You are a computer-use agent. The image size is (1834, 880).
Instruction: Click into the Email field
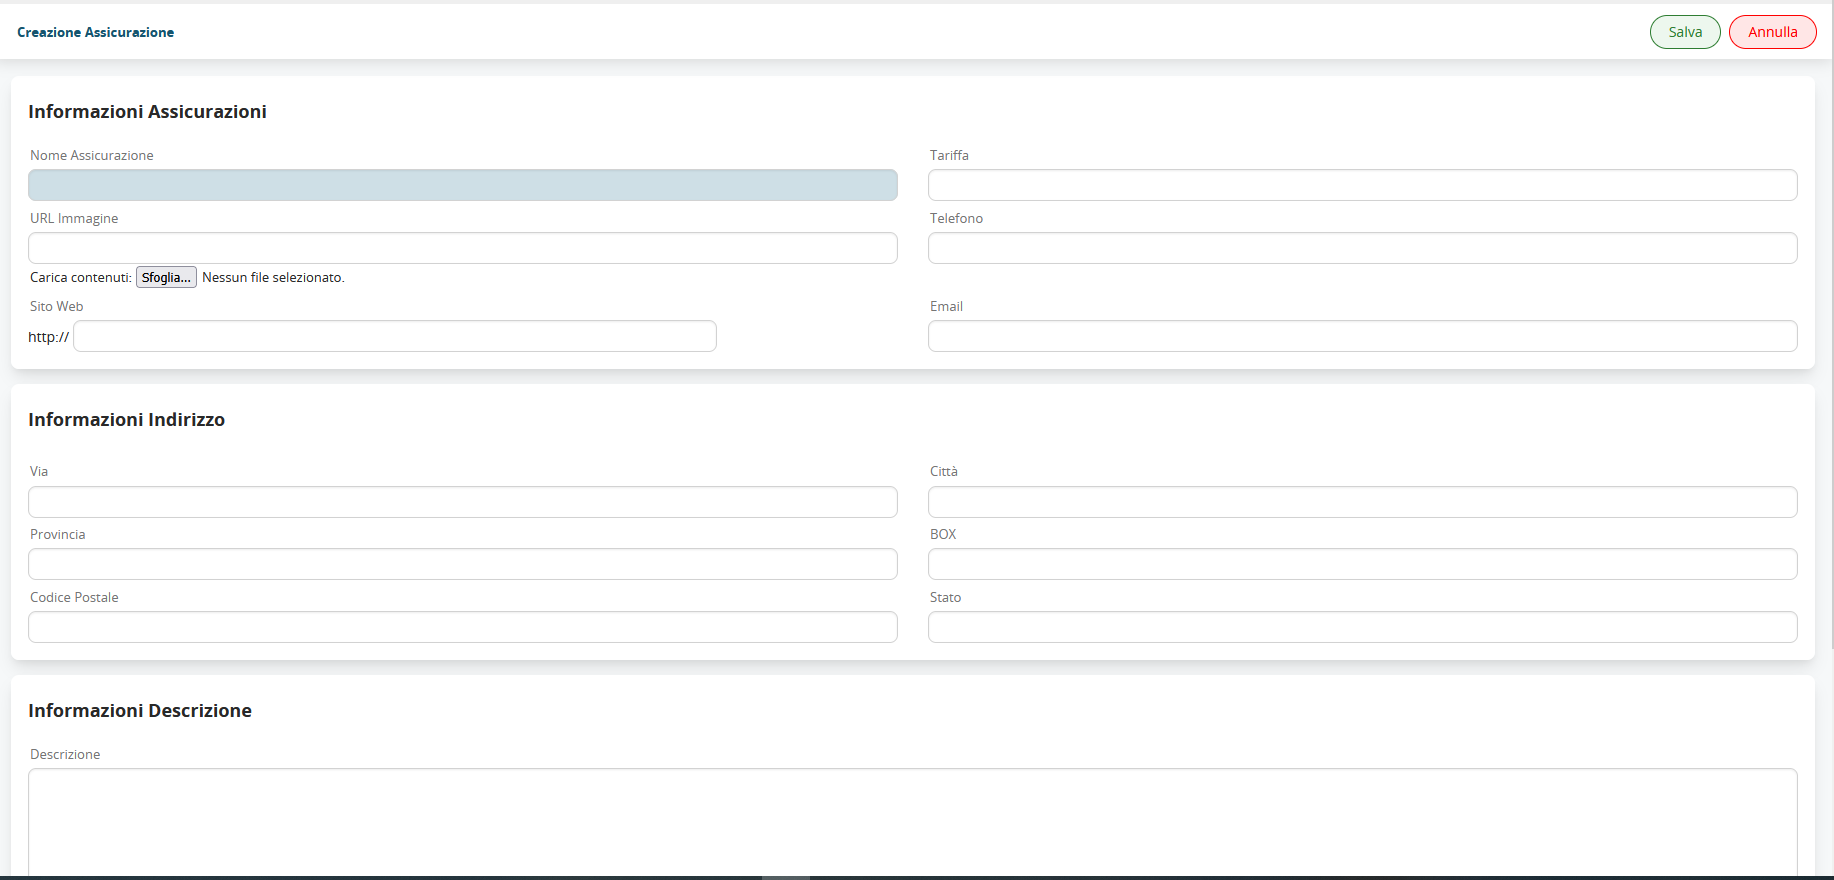(x=1362, y=336)
